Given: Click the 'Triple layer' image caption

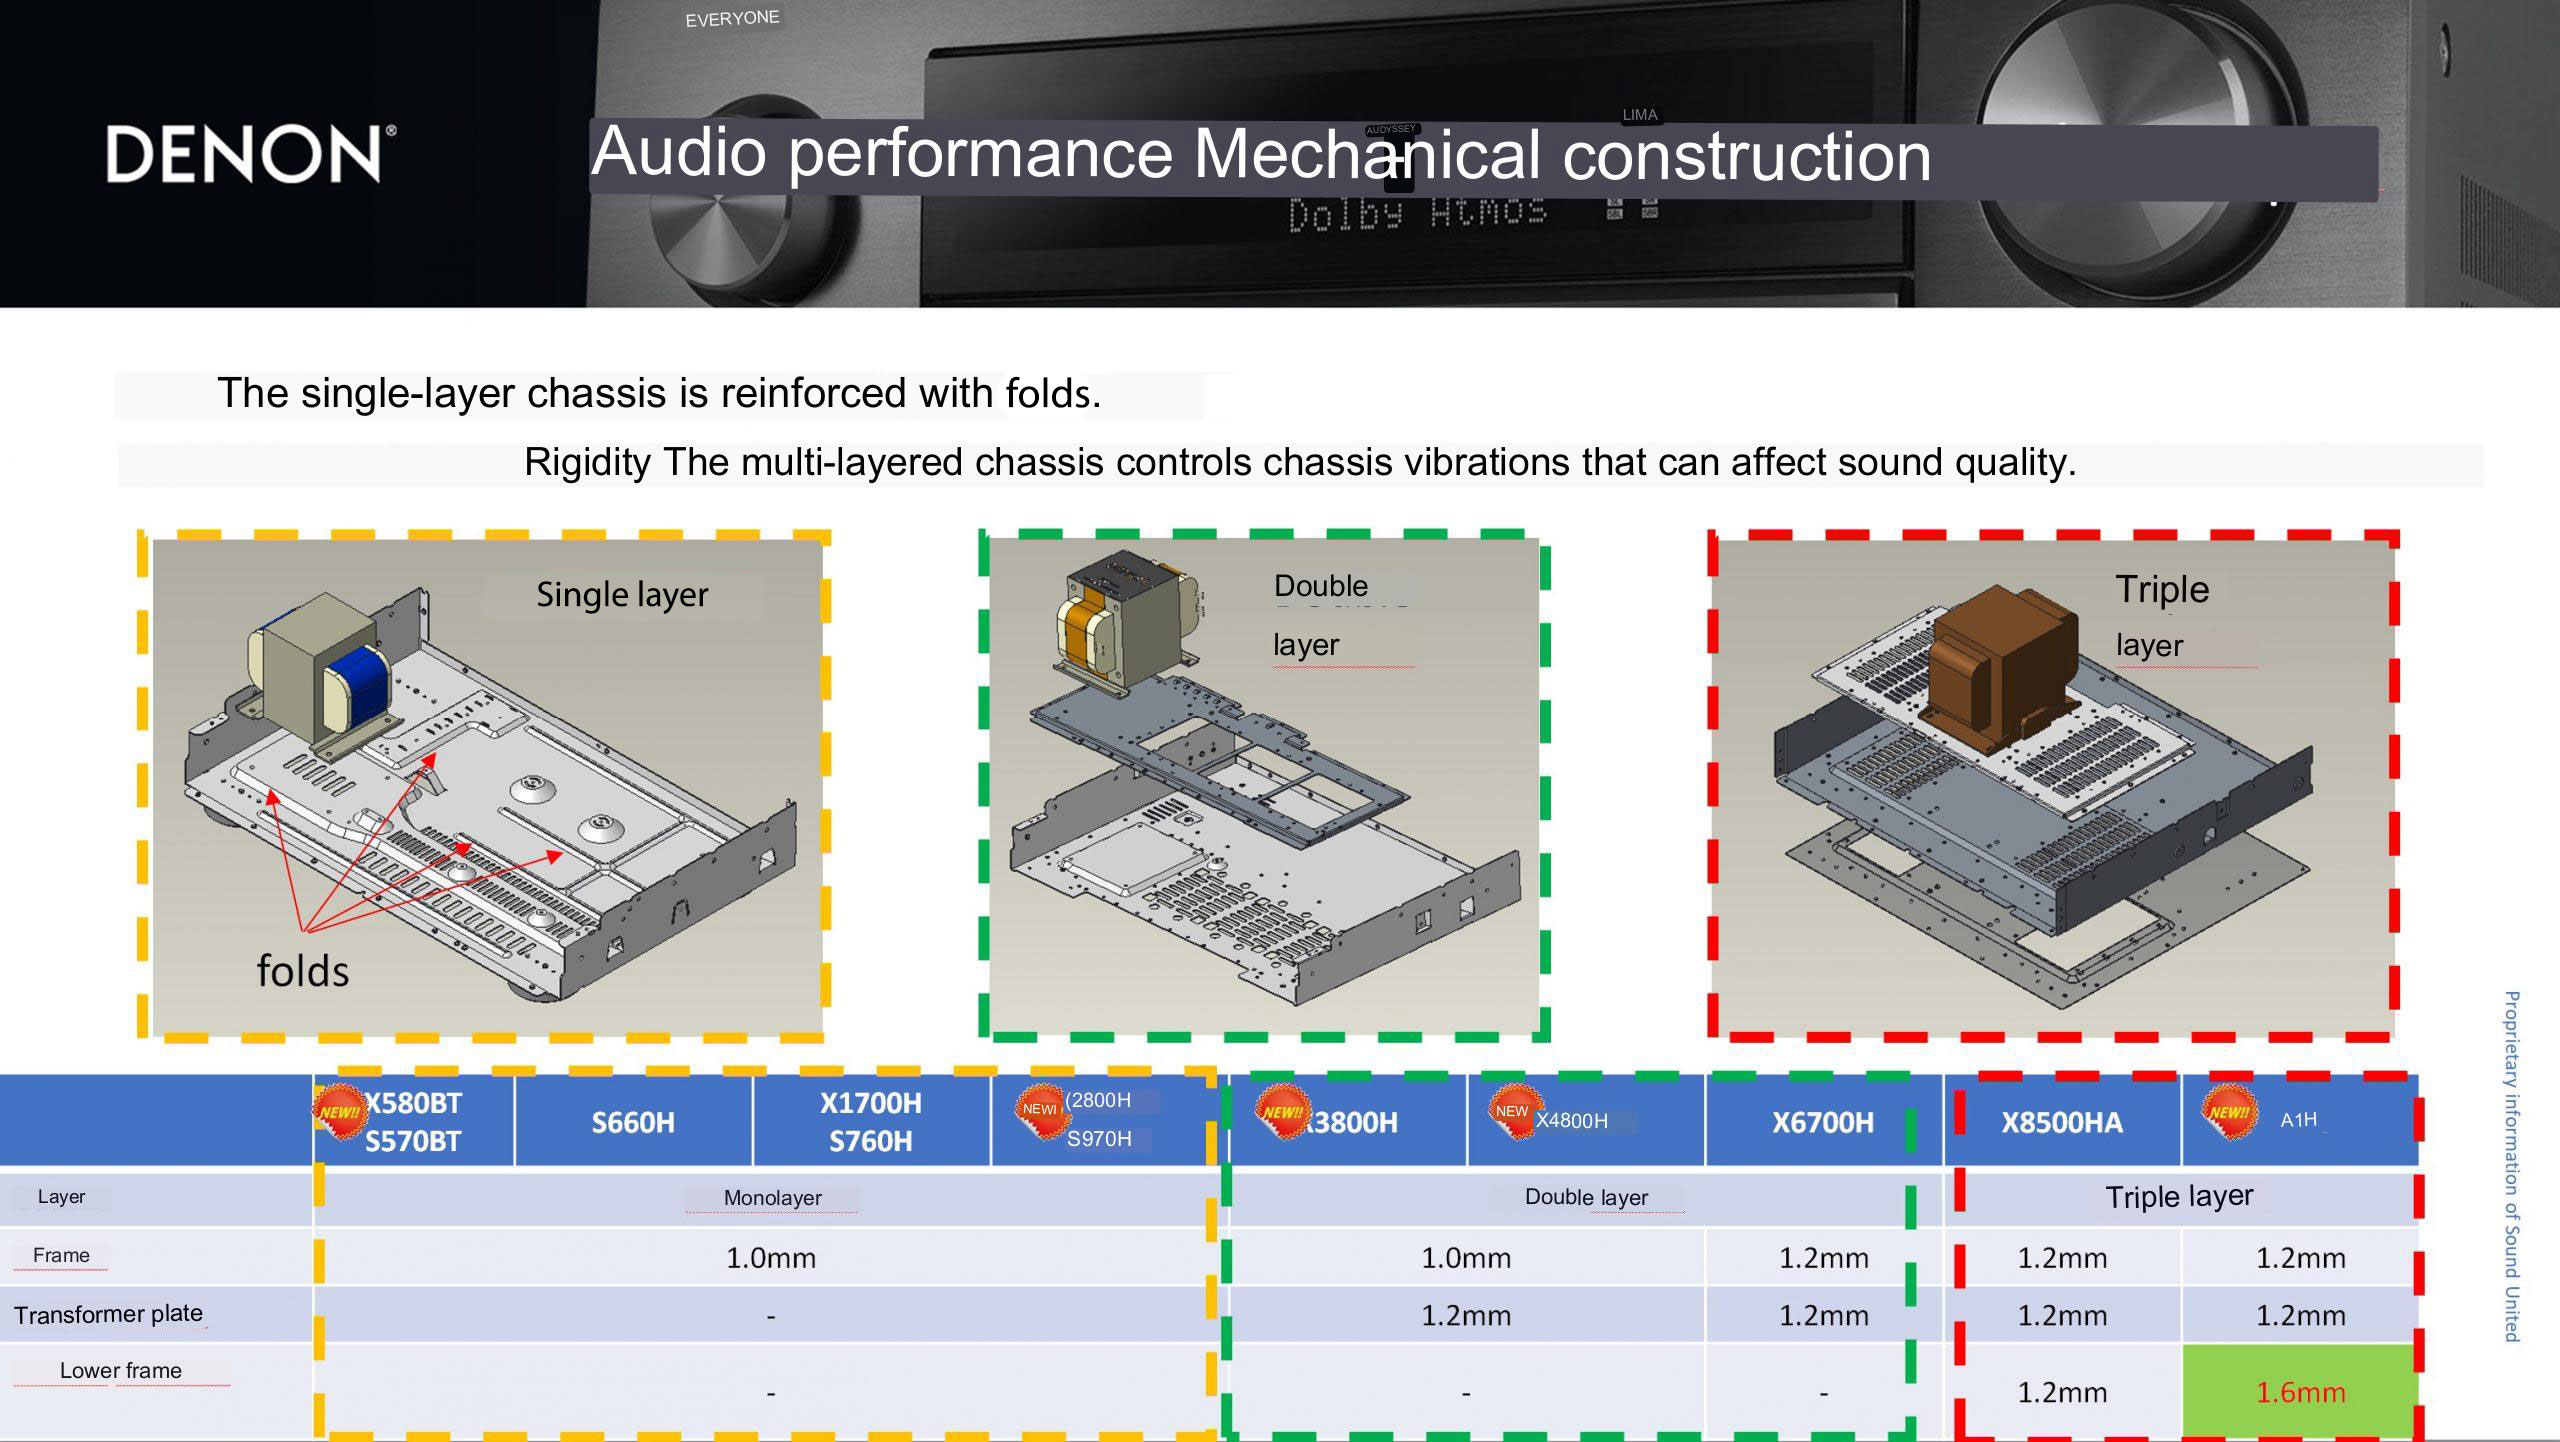Looking at the screenshot, I should point(2161,617).
